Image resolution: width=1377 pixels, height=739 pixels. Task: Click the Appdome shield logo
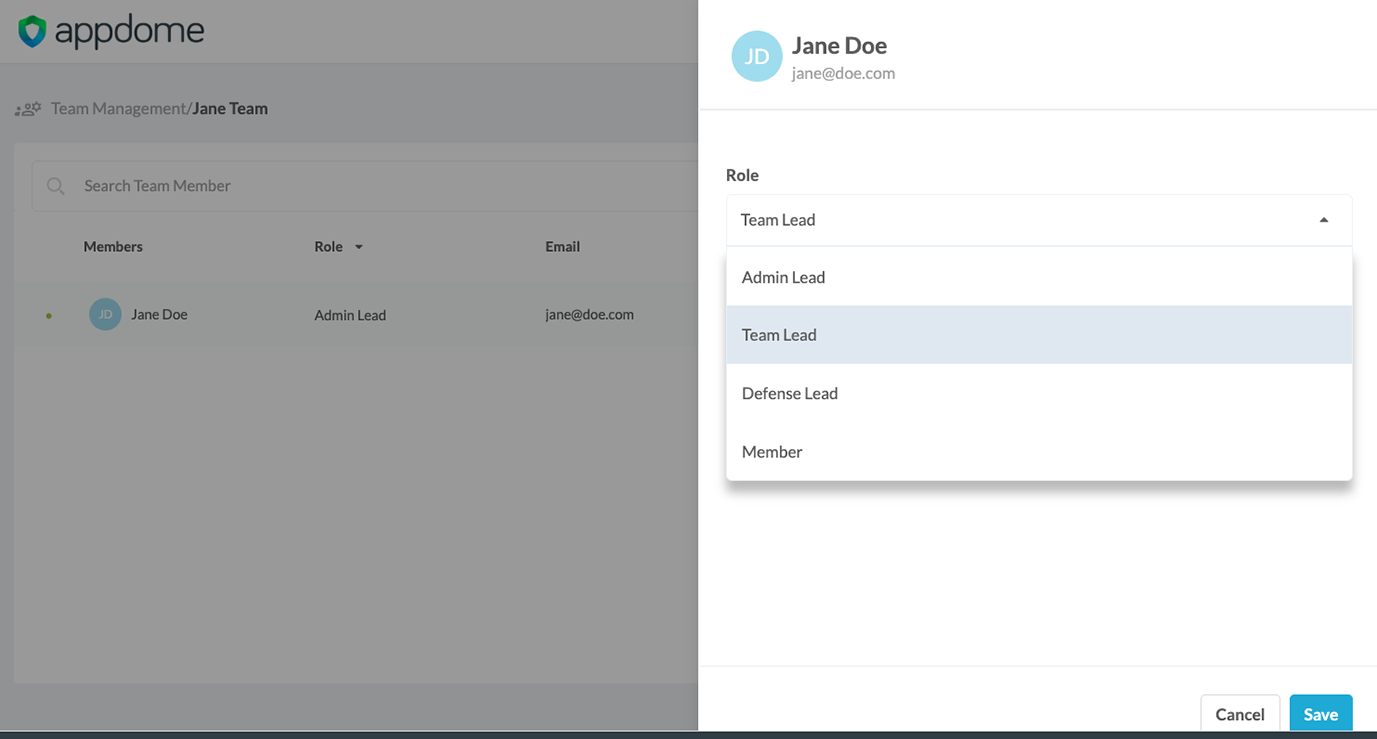coord(32,31)
